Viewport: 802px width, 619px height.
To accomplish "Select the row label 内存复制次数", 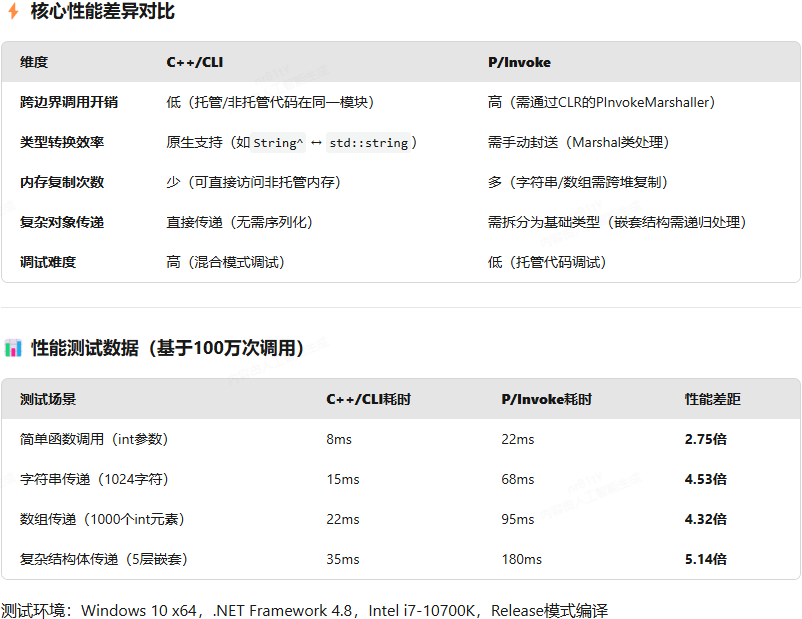I will coord(62,182).
